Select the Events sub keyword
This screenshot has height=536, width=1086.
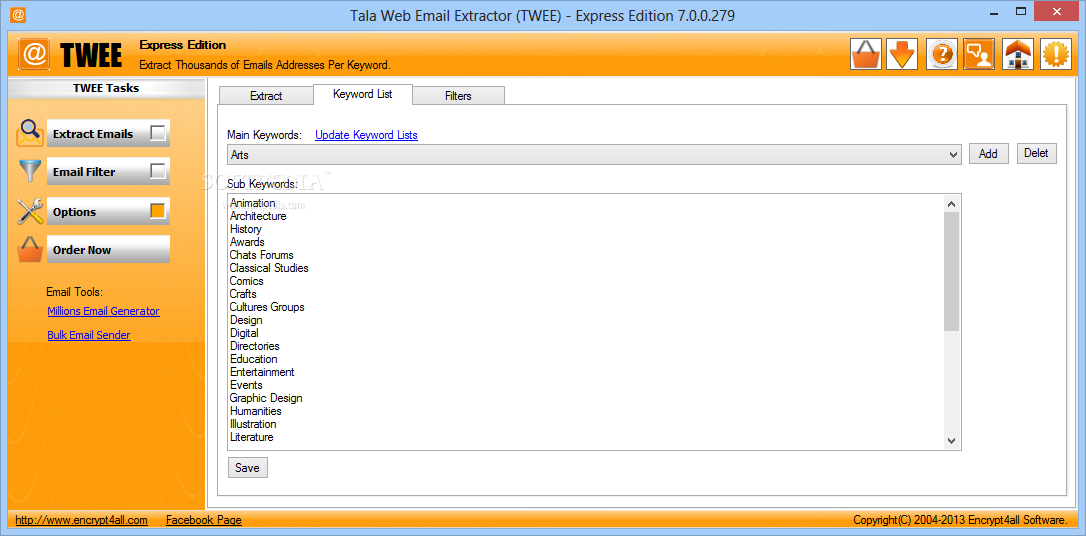pos(246,385)
